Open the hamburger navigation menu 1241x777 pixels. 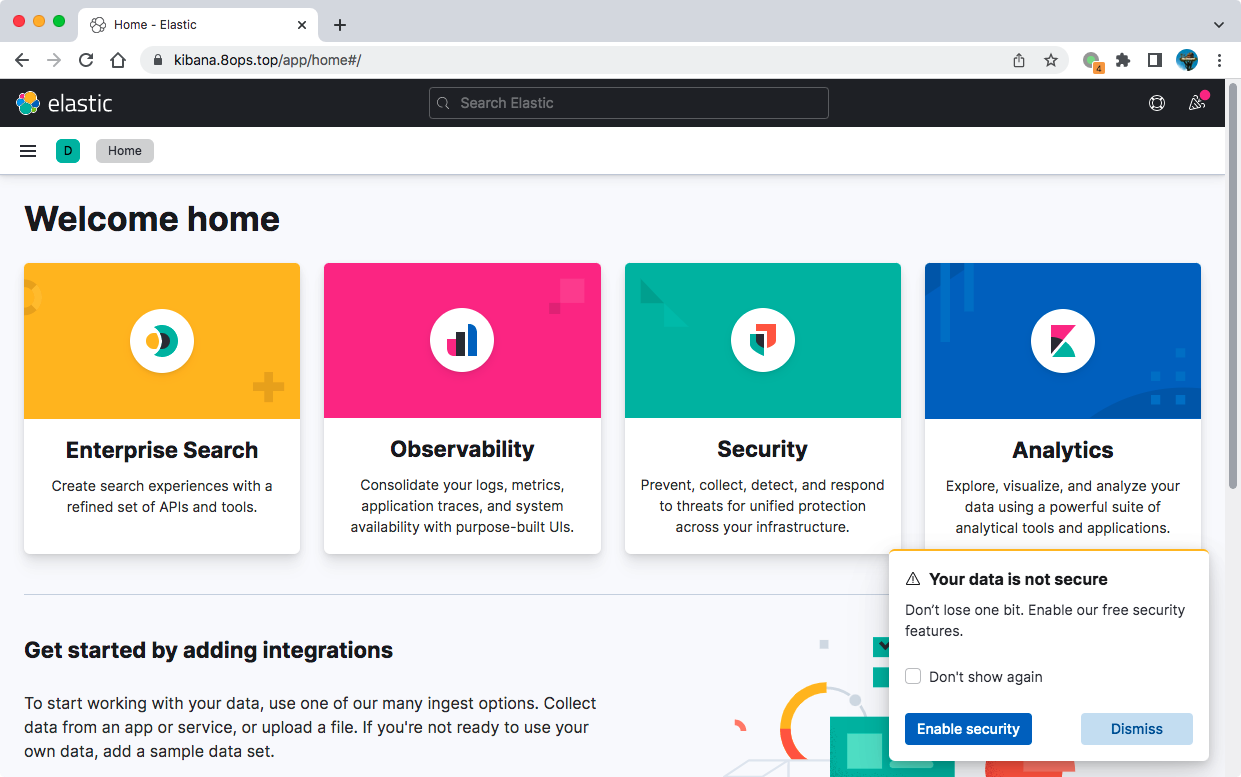[28, 151]
